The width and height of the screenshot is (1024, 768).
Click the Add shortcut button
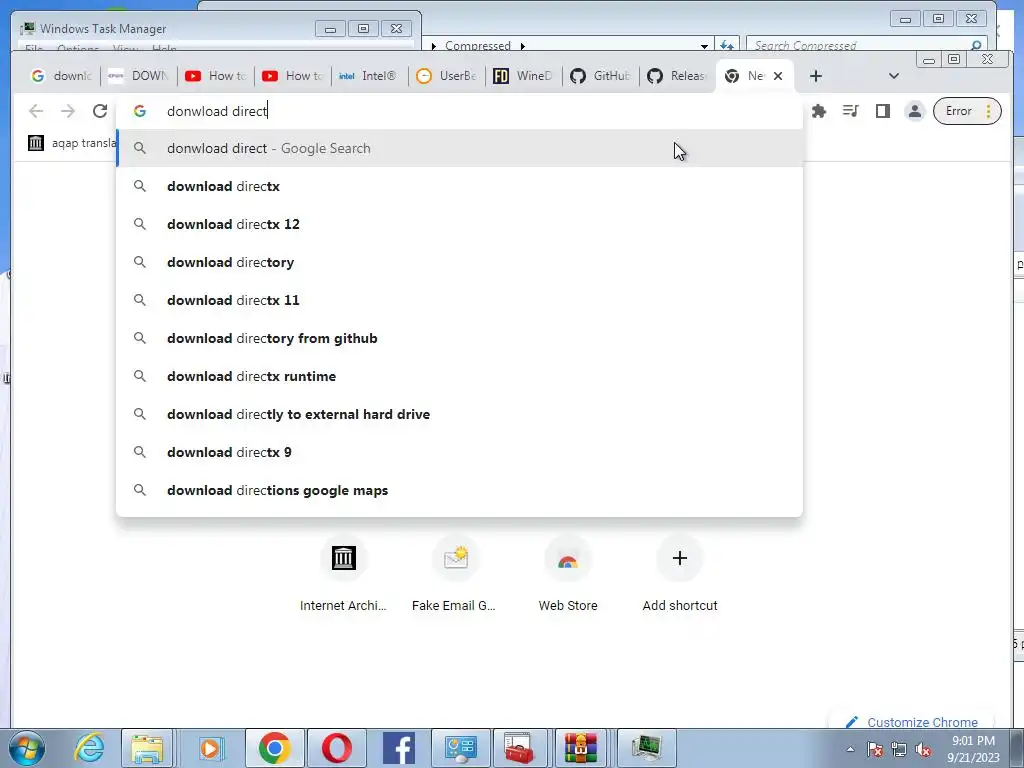click(x=680, y=575)
